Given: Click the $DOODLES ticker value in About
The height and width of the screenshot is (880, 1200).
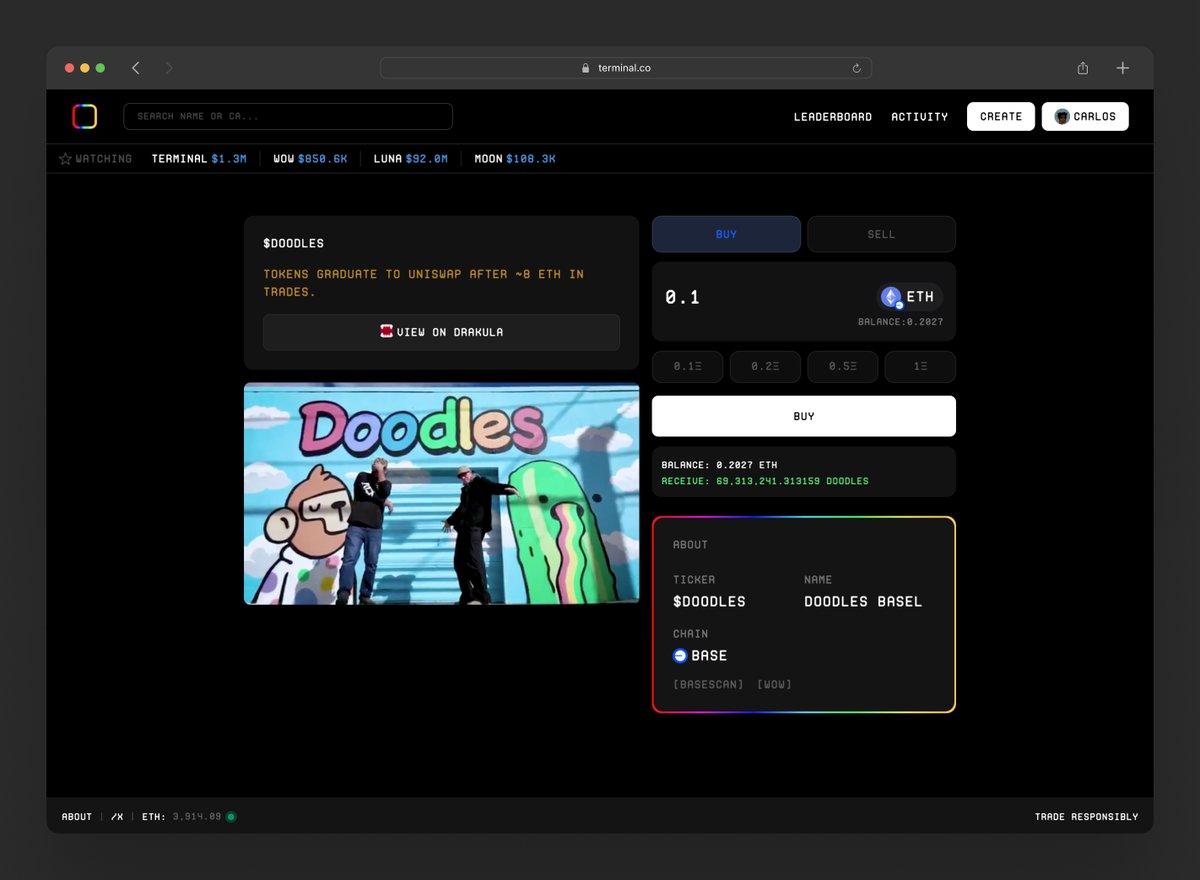Looking at the screenshot, I should 709,602.
